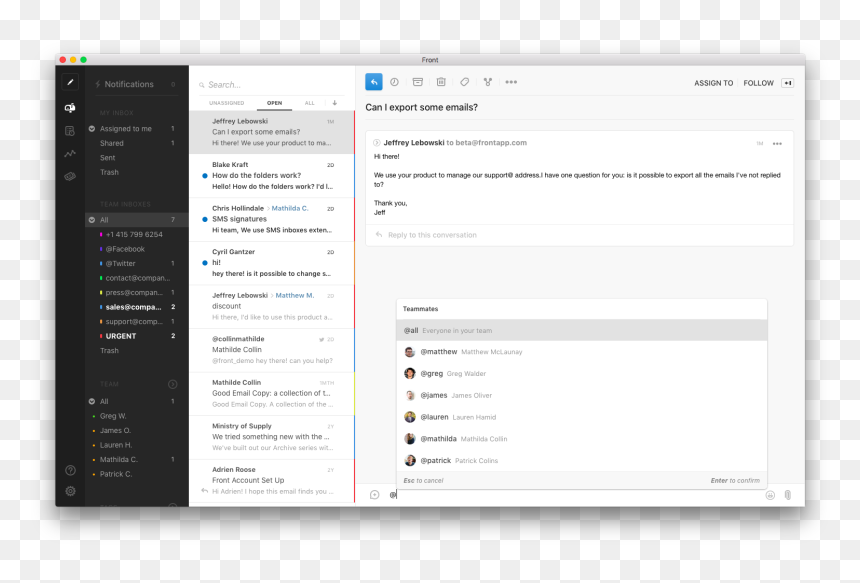
Task: Click the search magnifier icon
Action: tap(202, 85)
